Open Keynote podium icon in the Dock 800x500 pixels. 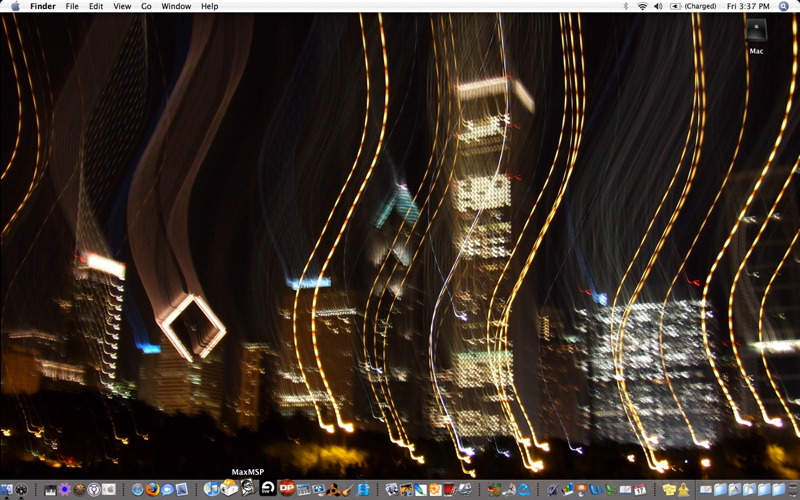pyautogui.click(x=582, y=490)
